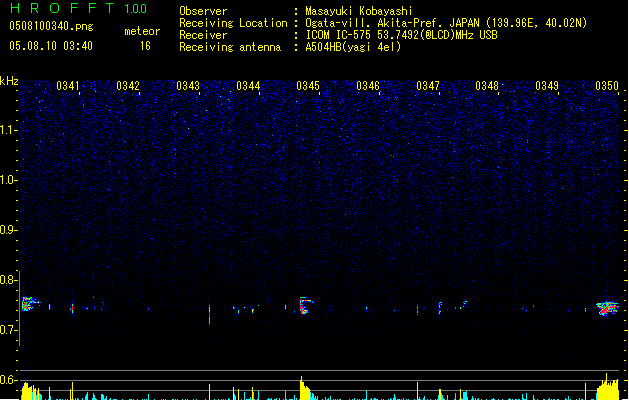This screenshot has width=629, height=400.
Task: Click the yellow power block below 0350
Action: click(608, 387)
